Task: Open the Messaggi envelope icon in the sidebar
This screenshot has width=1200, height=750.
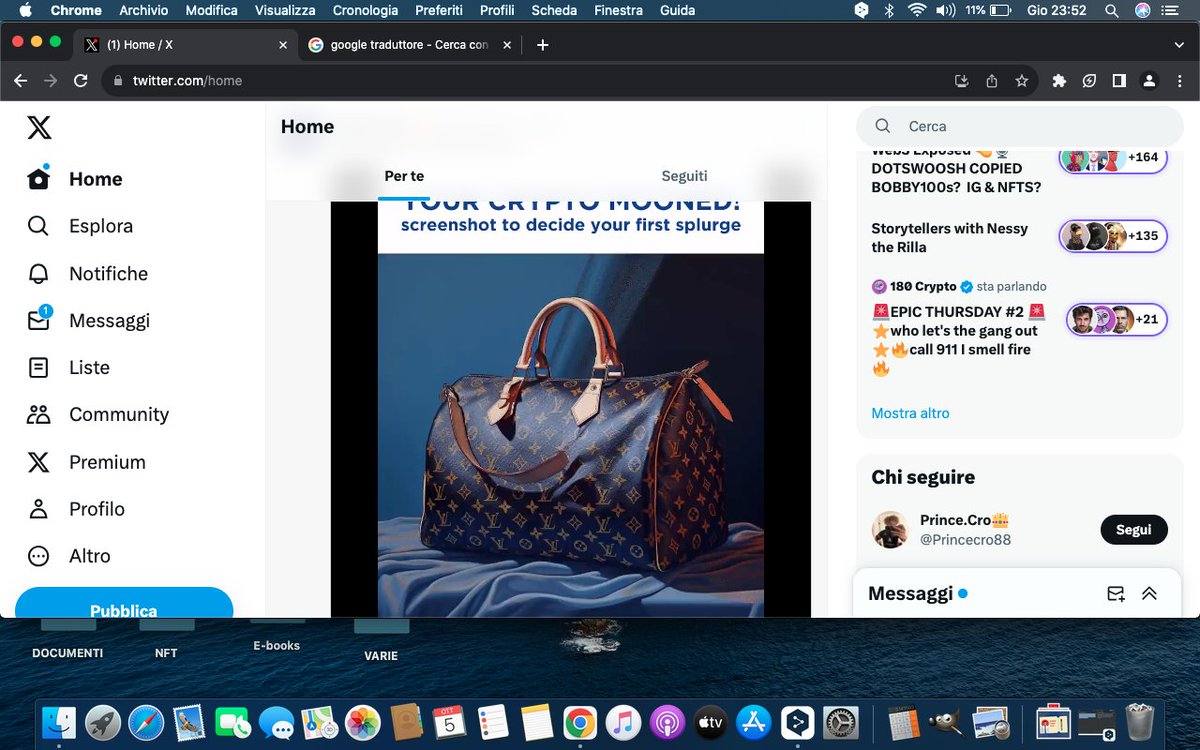Action: pyautogui.click(x=38, y=321)
